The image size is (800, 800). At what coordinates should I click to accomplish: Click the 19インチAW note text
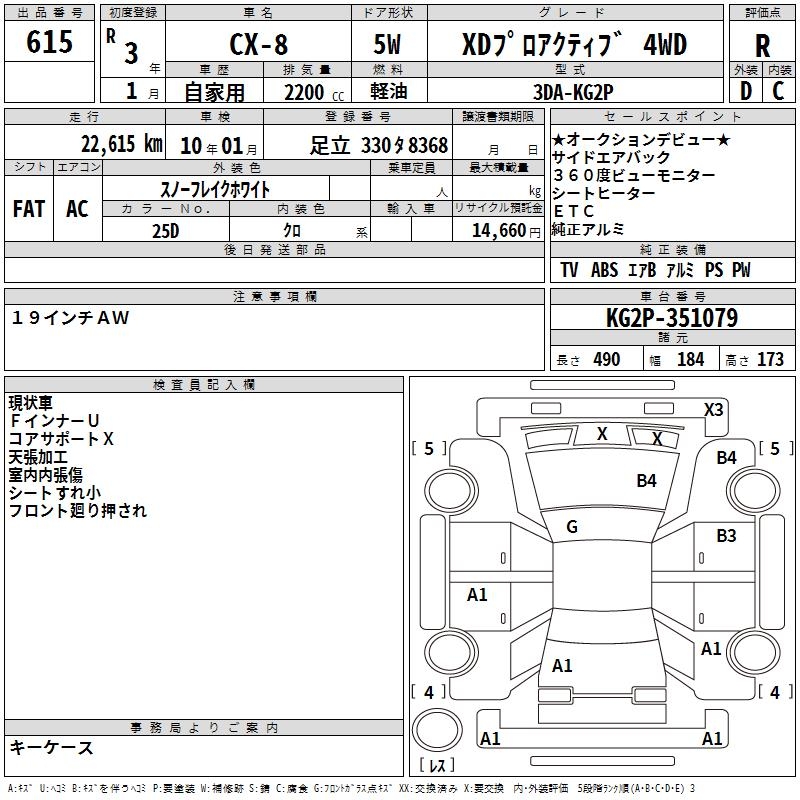71,317
